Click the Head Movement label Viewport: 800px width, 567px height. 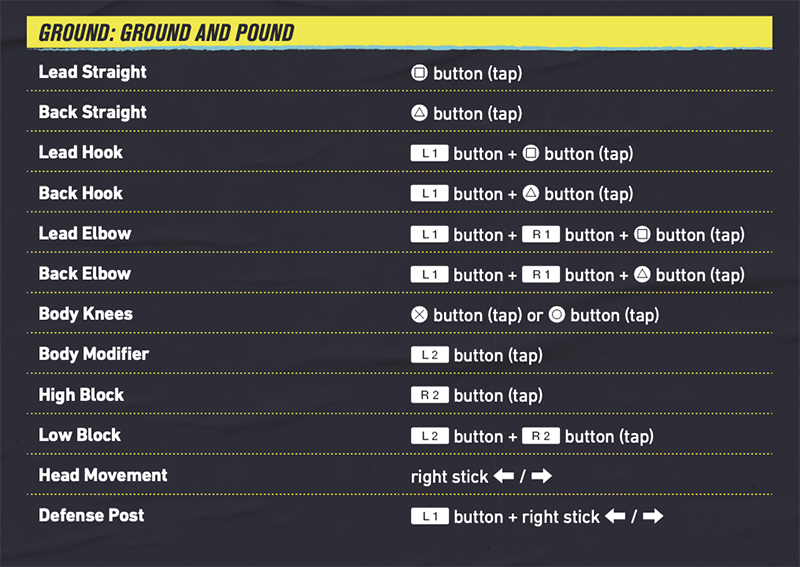[103, 475]
